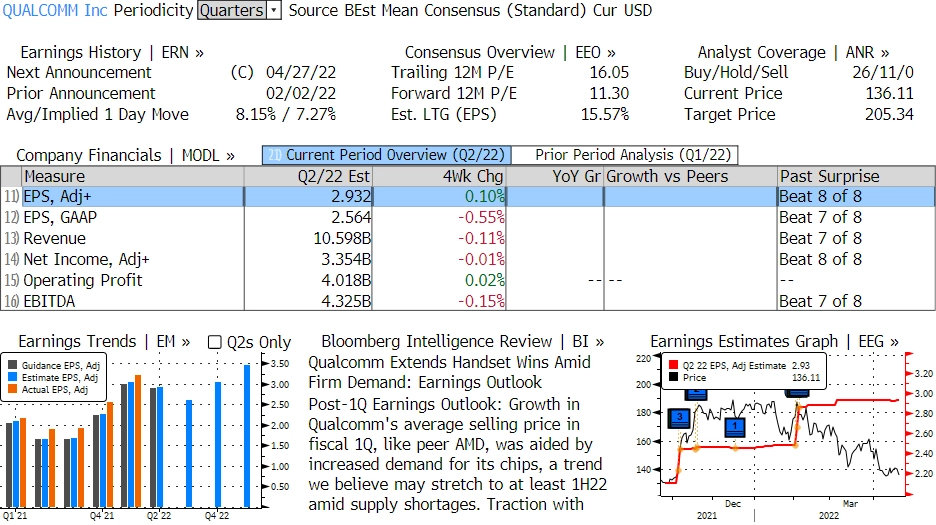Select the EBITDA measure row
Screen dimensions: 936x525
tap(468, 301)
